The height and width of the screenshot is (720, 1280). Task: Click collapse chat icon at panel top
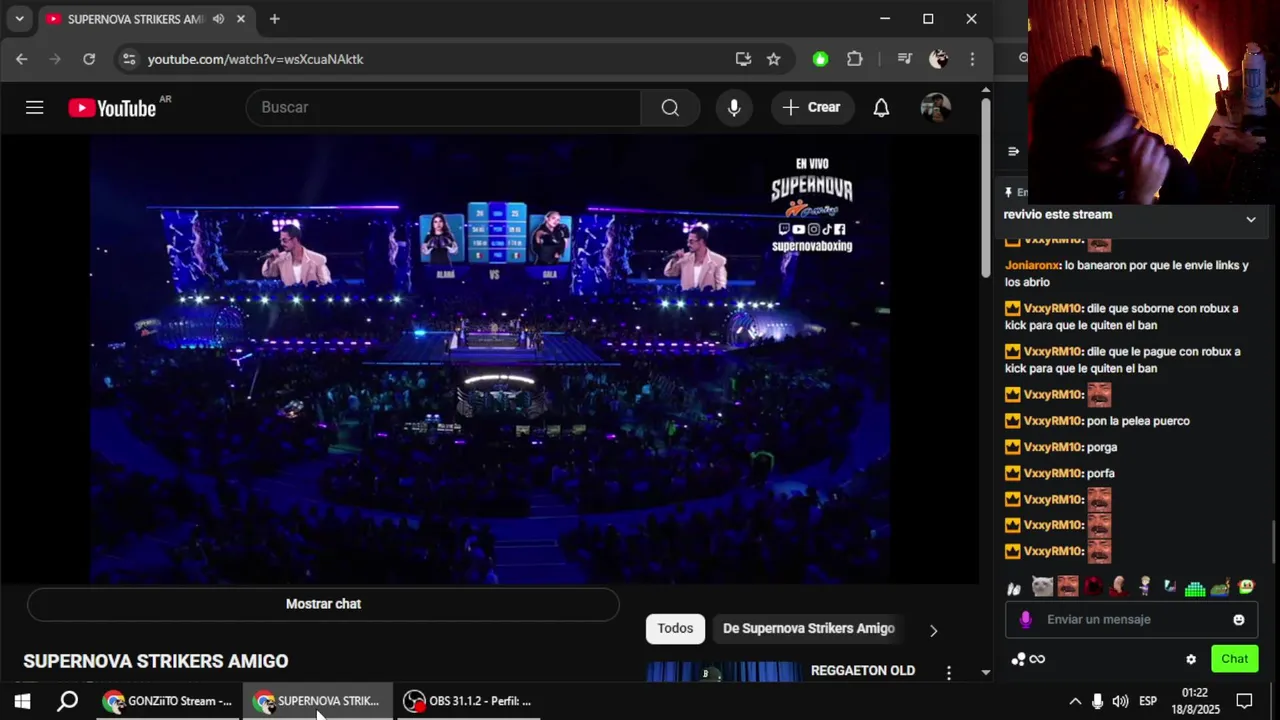[1013, 152]
